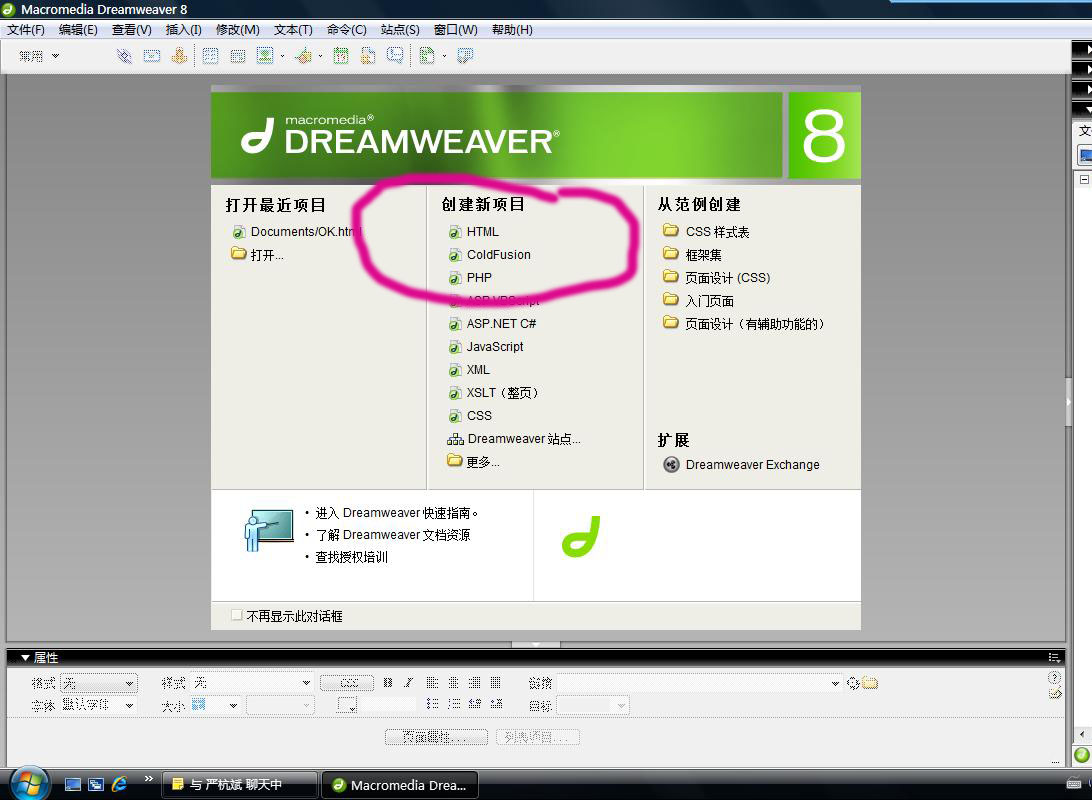This screenshot has width=1092, height=800.
Task: Insert a Named Anchor via toolbar
Action: click(x=180, y=56)
